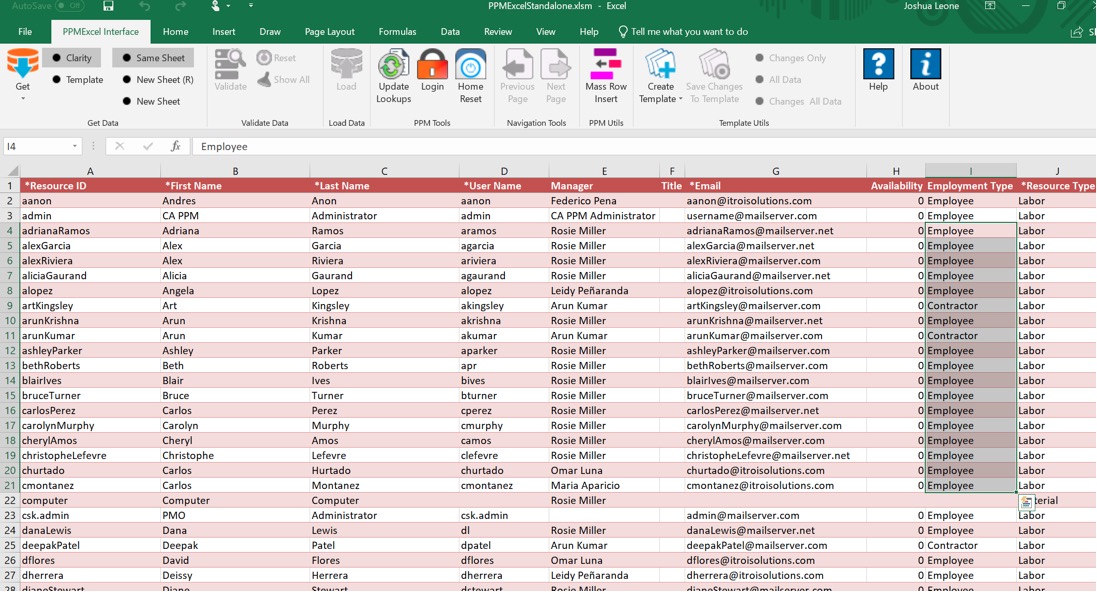This screenshot has width=1097, height=595.
Task: Select the Template option
Action: click(x=78, y=80)
